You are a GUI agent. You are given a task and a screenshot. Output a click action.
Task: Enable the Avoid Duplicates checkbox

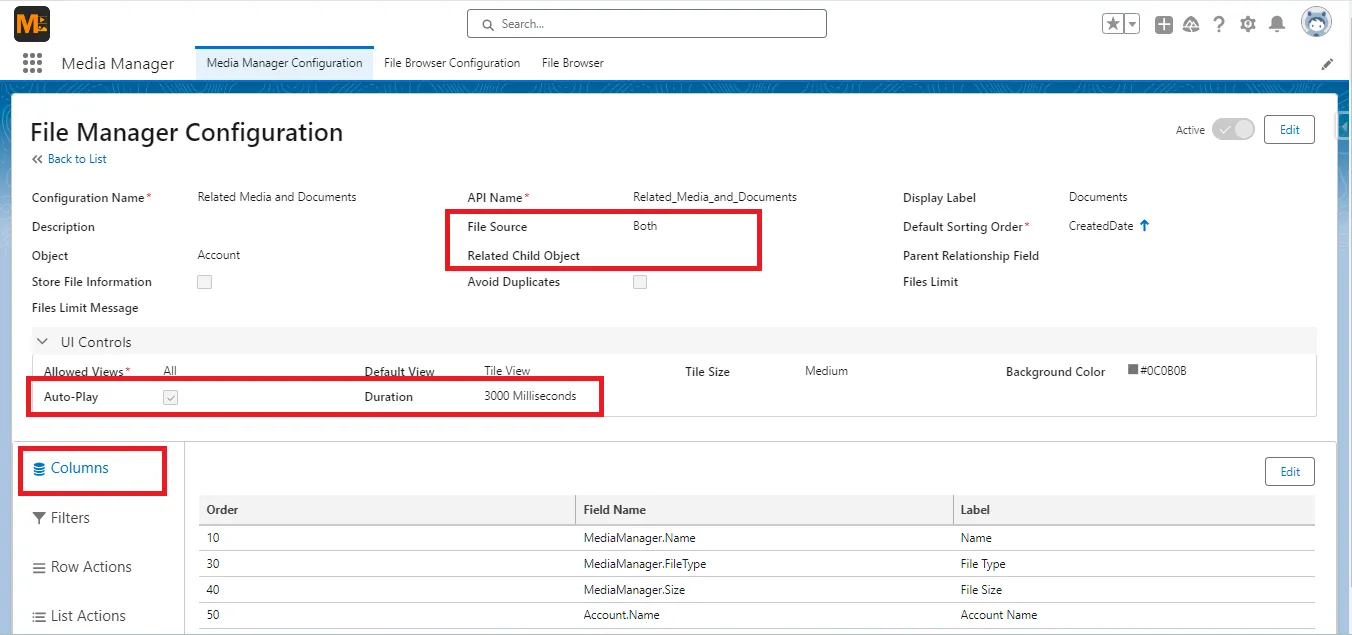639,282
